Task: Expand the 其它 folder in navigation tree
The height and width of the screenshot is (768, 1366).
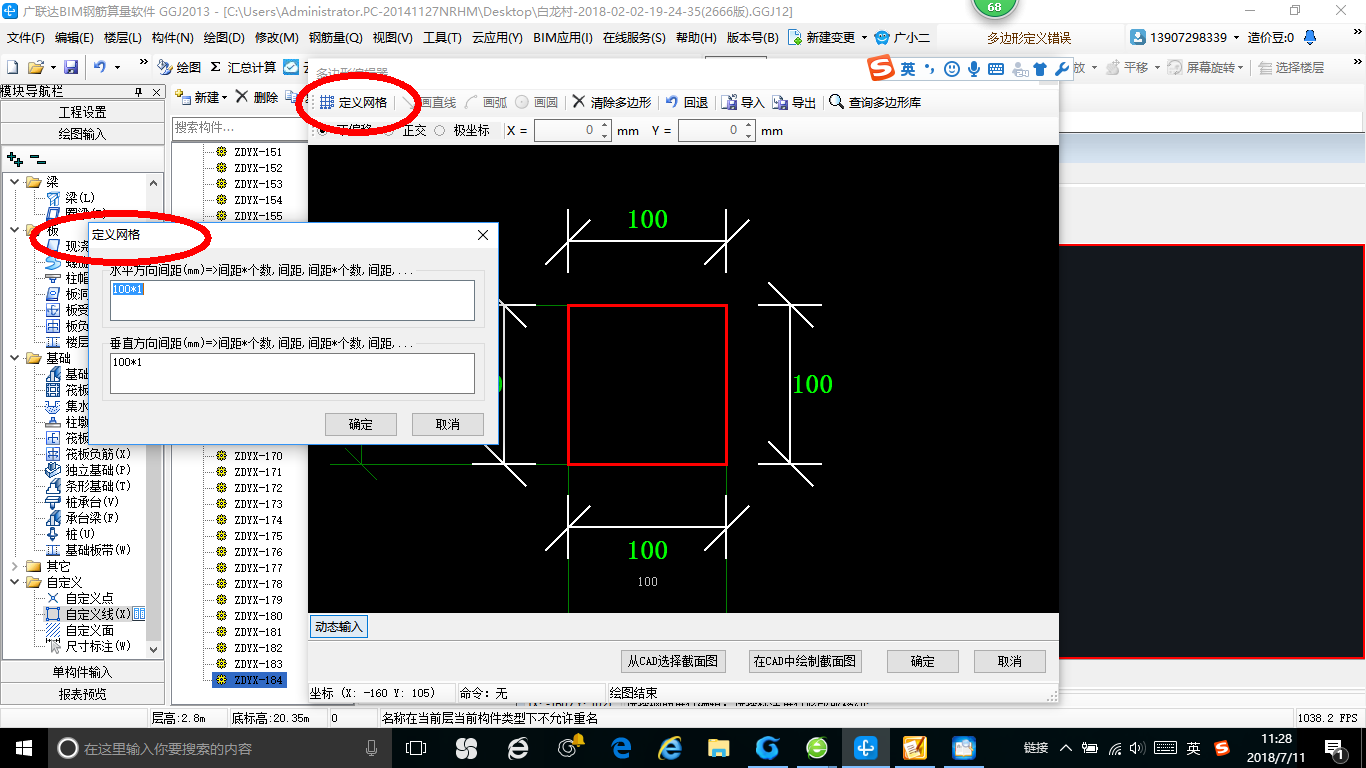Action: click(15, 566)
